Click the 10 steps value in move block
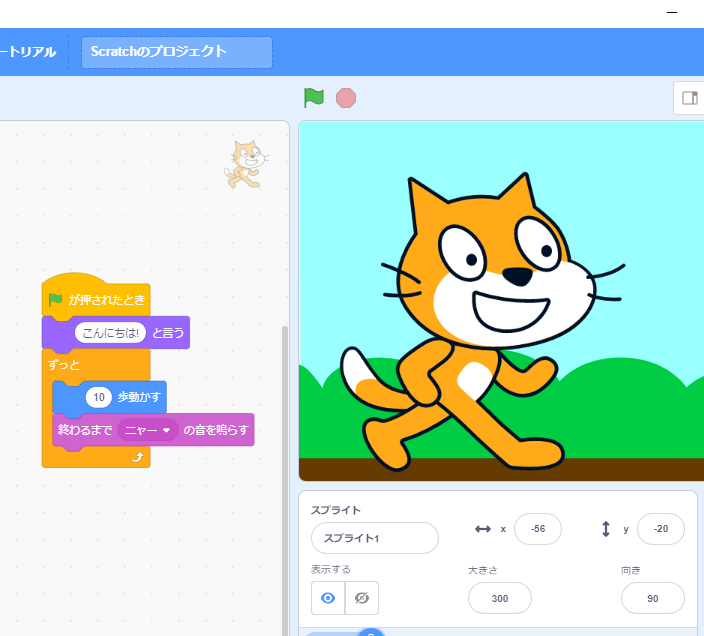The width and height of the screenshot is (704, 636). pos(98,397)
